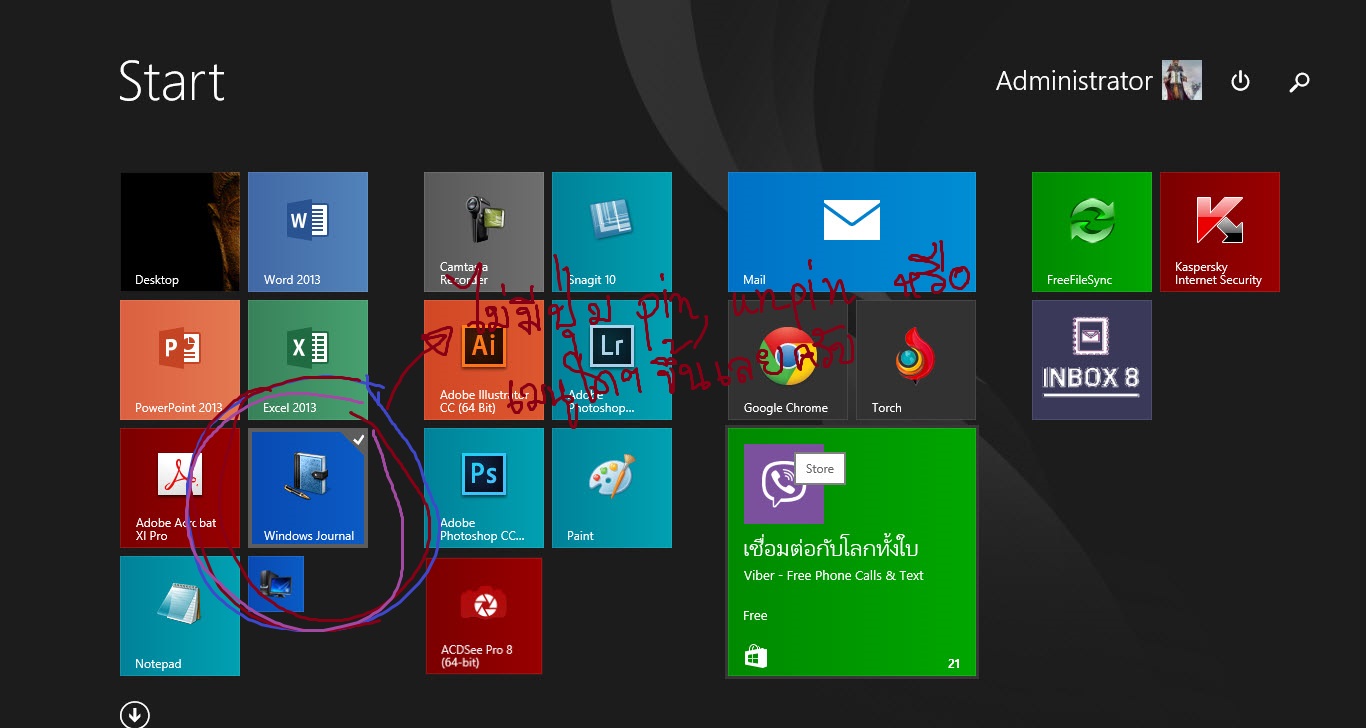Screen dimensions: 1366x728
Task: Click the Administrator profile picture
Action: [1182, 80]
